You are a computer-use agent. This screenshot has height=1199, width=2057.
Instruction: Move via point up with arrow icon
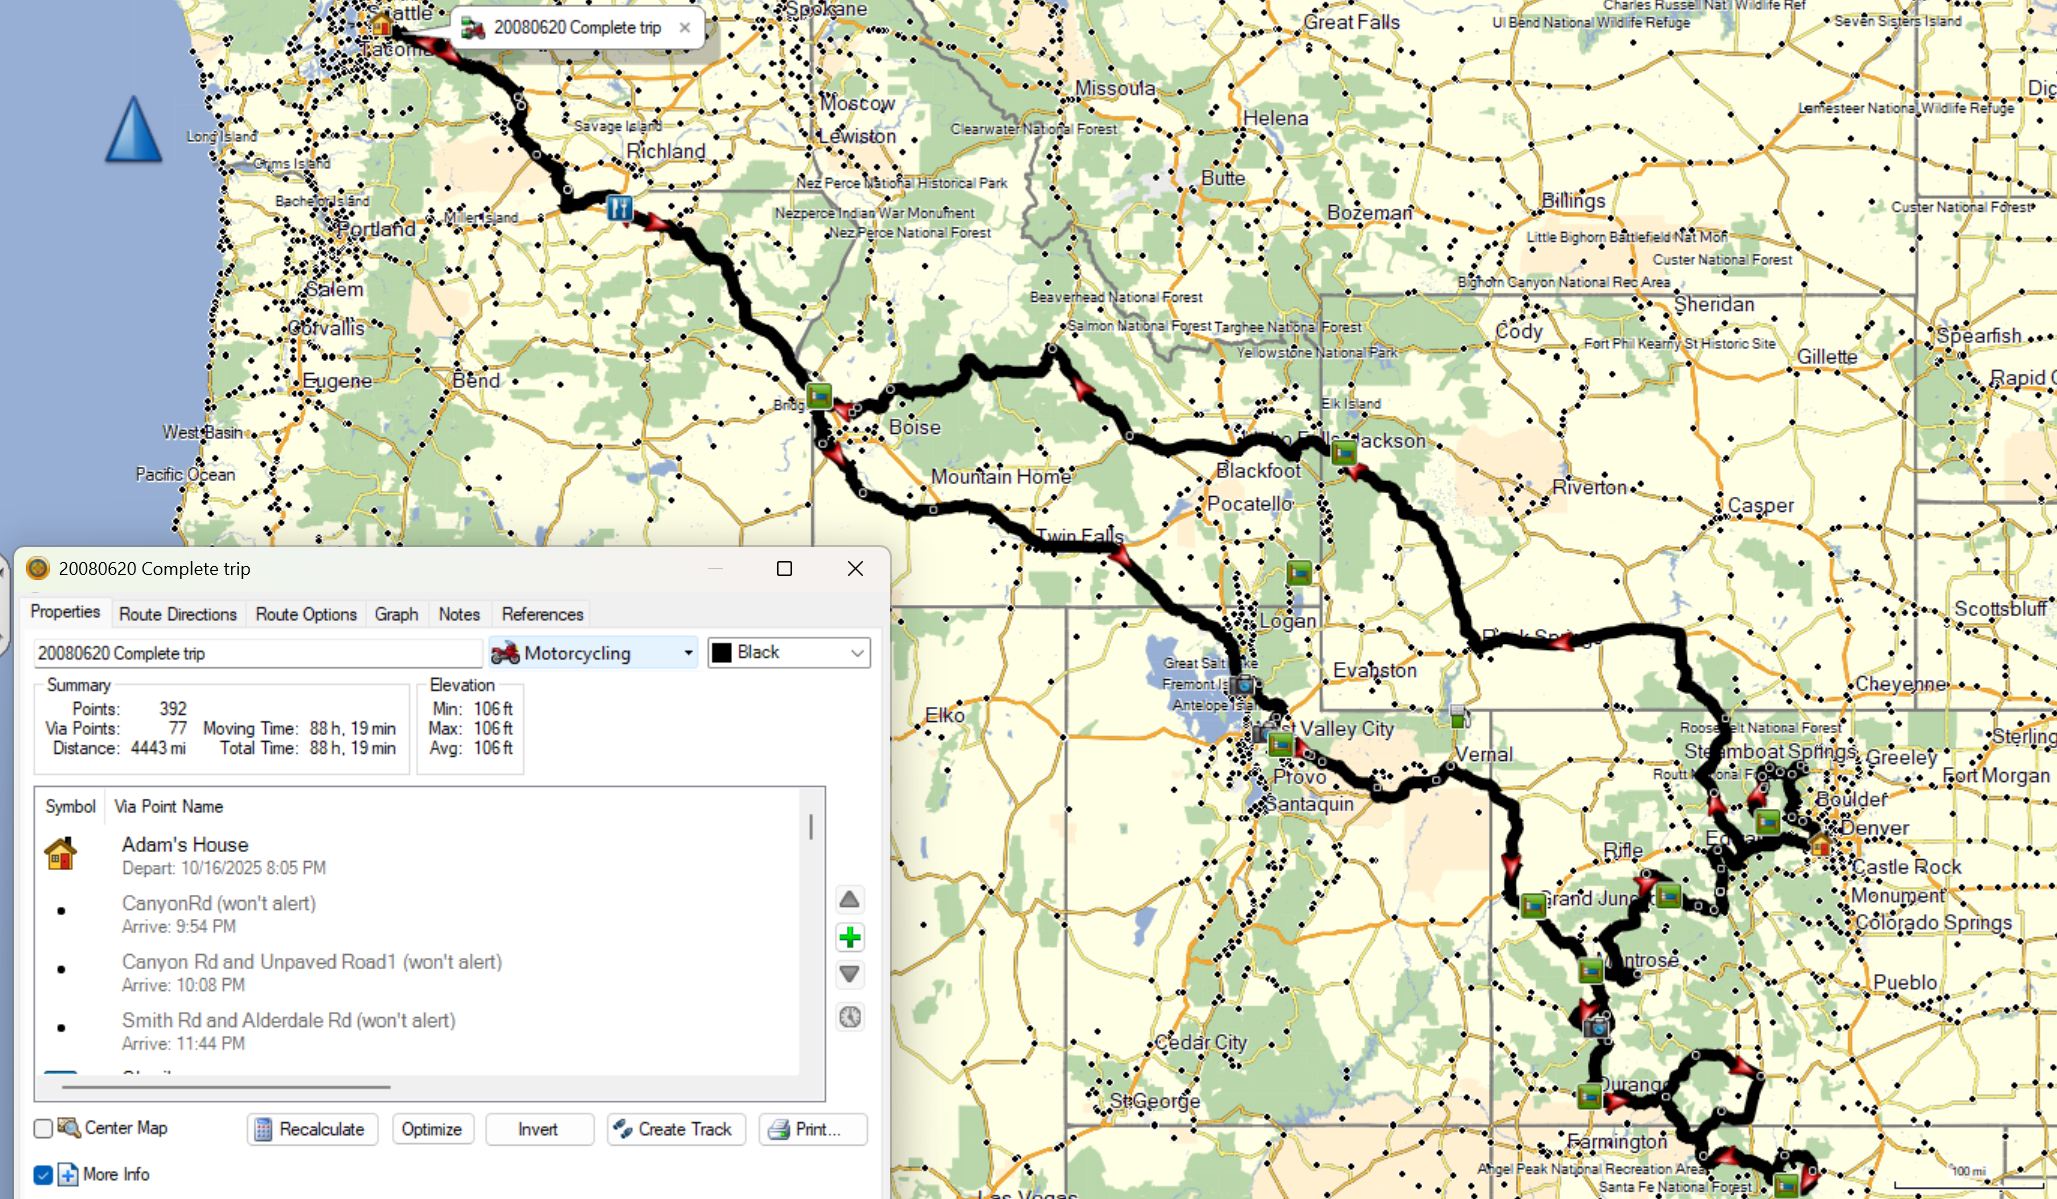849,899
